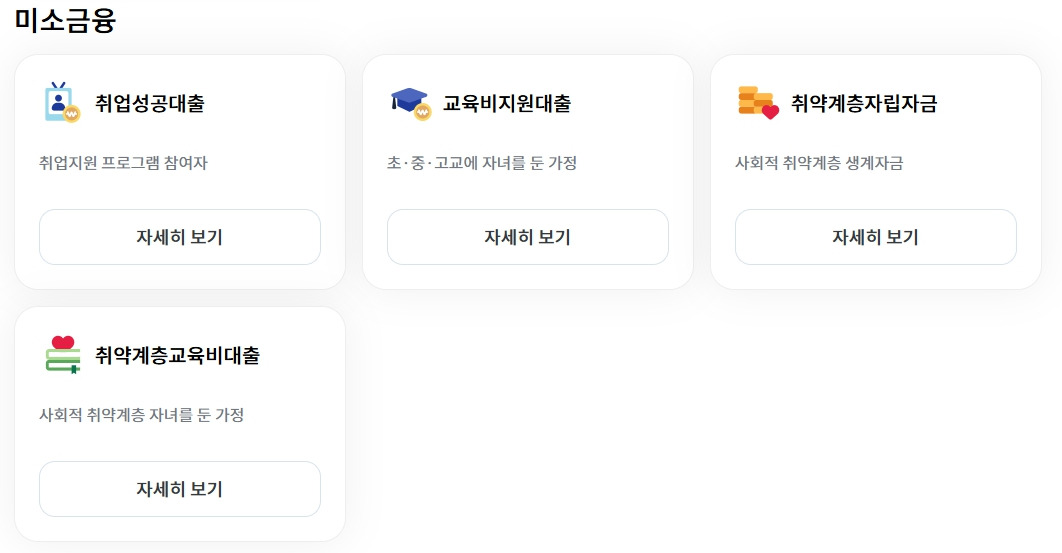Click the 사회적 취약계층 자녀를 둔 가정 description
The width and height of the screenshot is (1062, 553).
(x=142, y=415)
